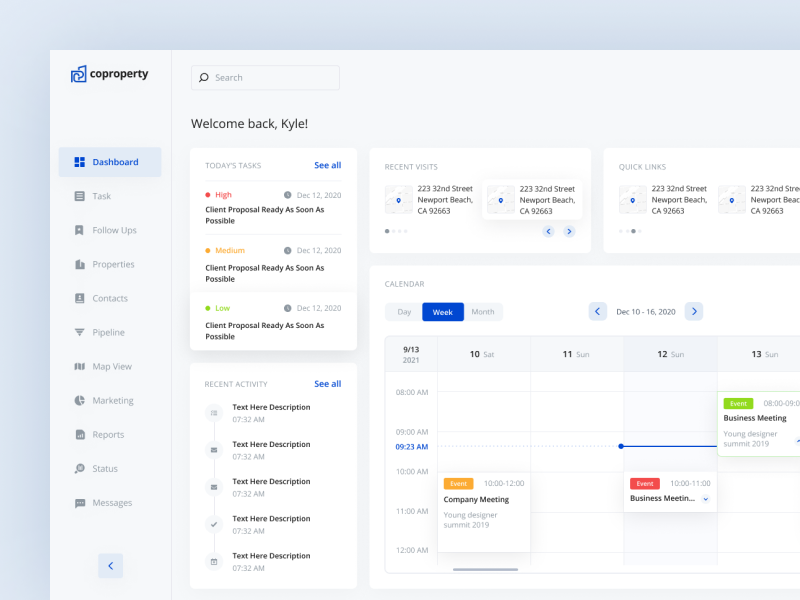Open Messages from sidebar
The height and width of the screenshot is (600, 800).
pos(110,503)
